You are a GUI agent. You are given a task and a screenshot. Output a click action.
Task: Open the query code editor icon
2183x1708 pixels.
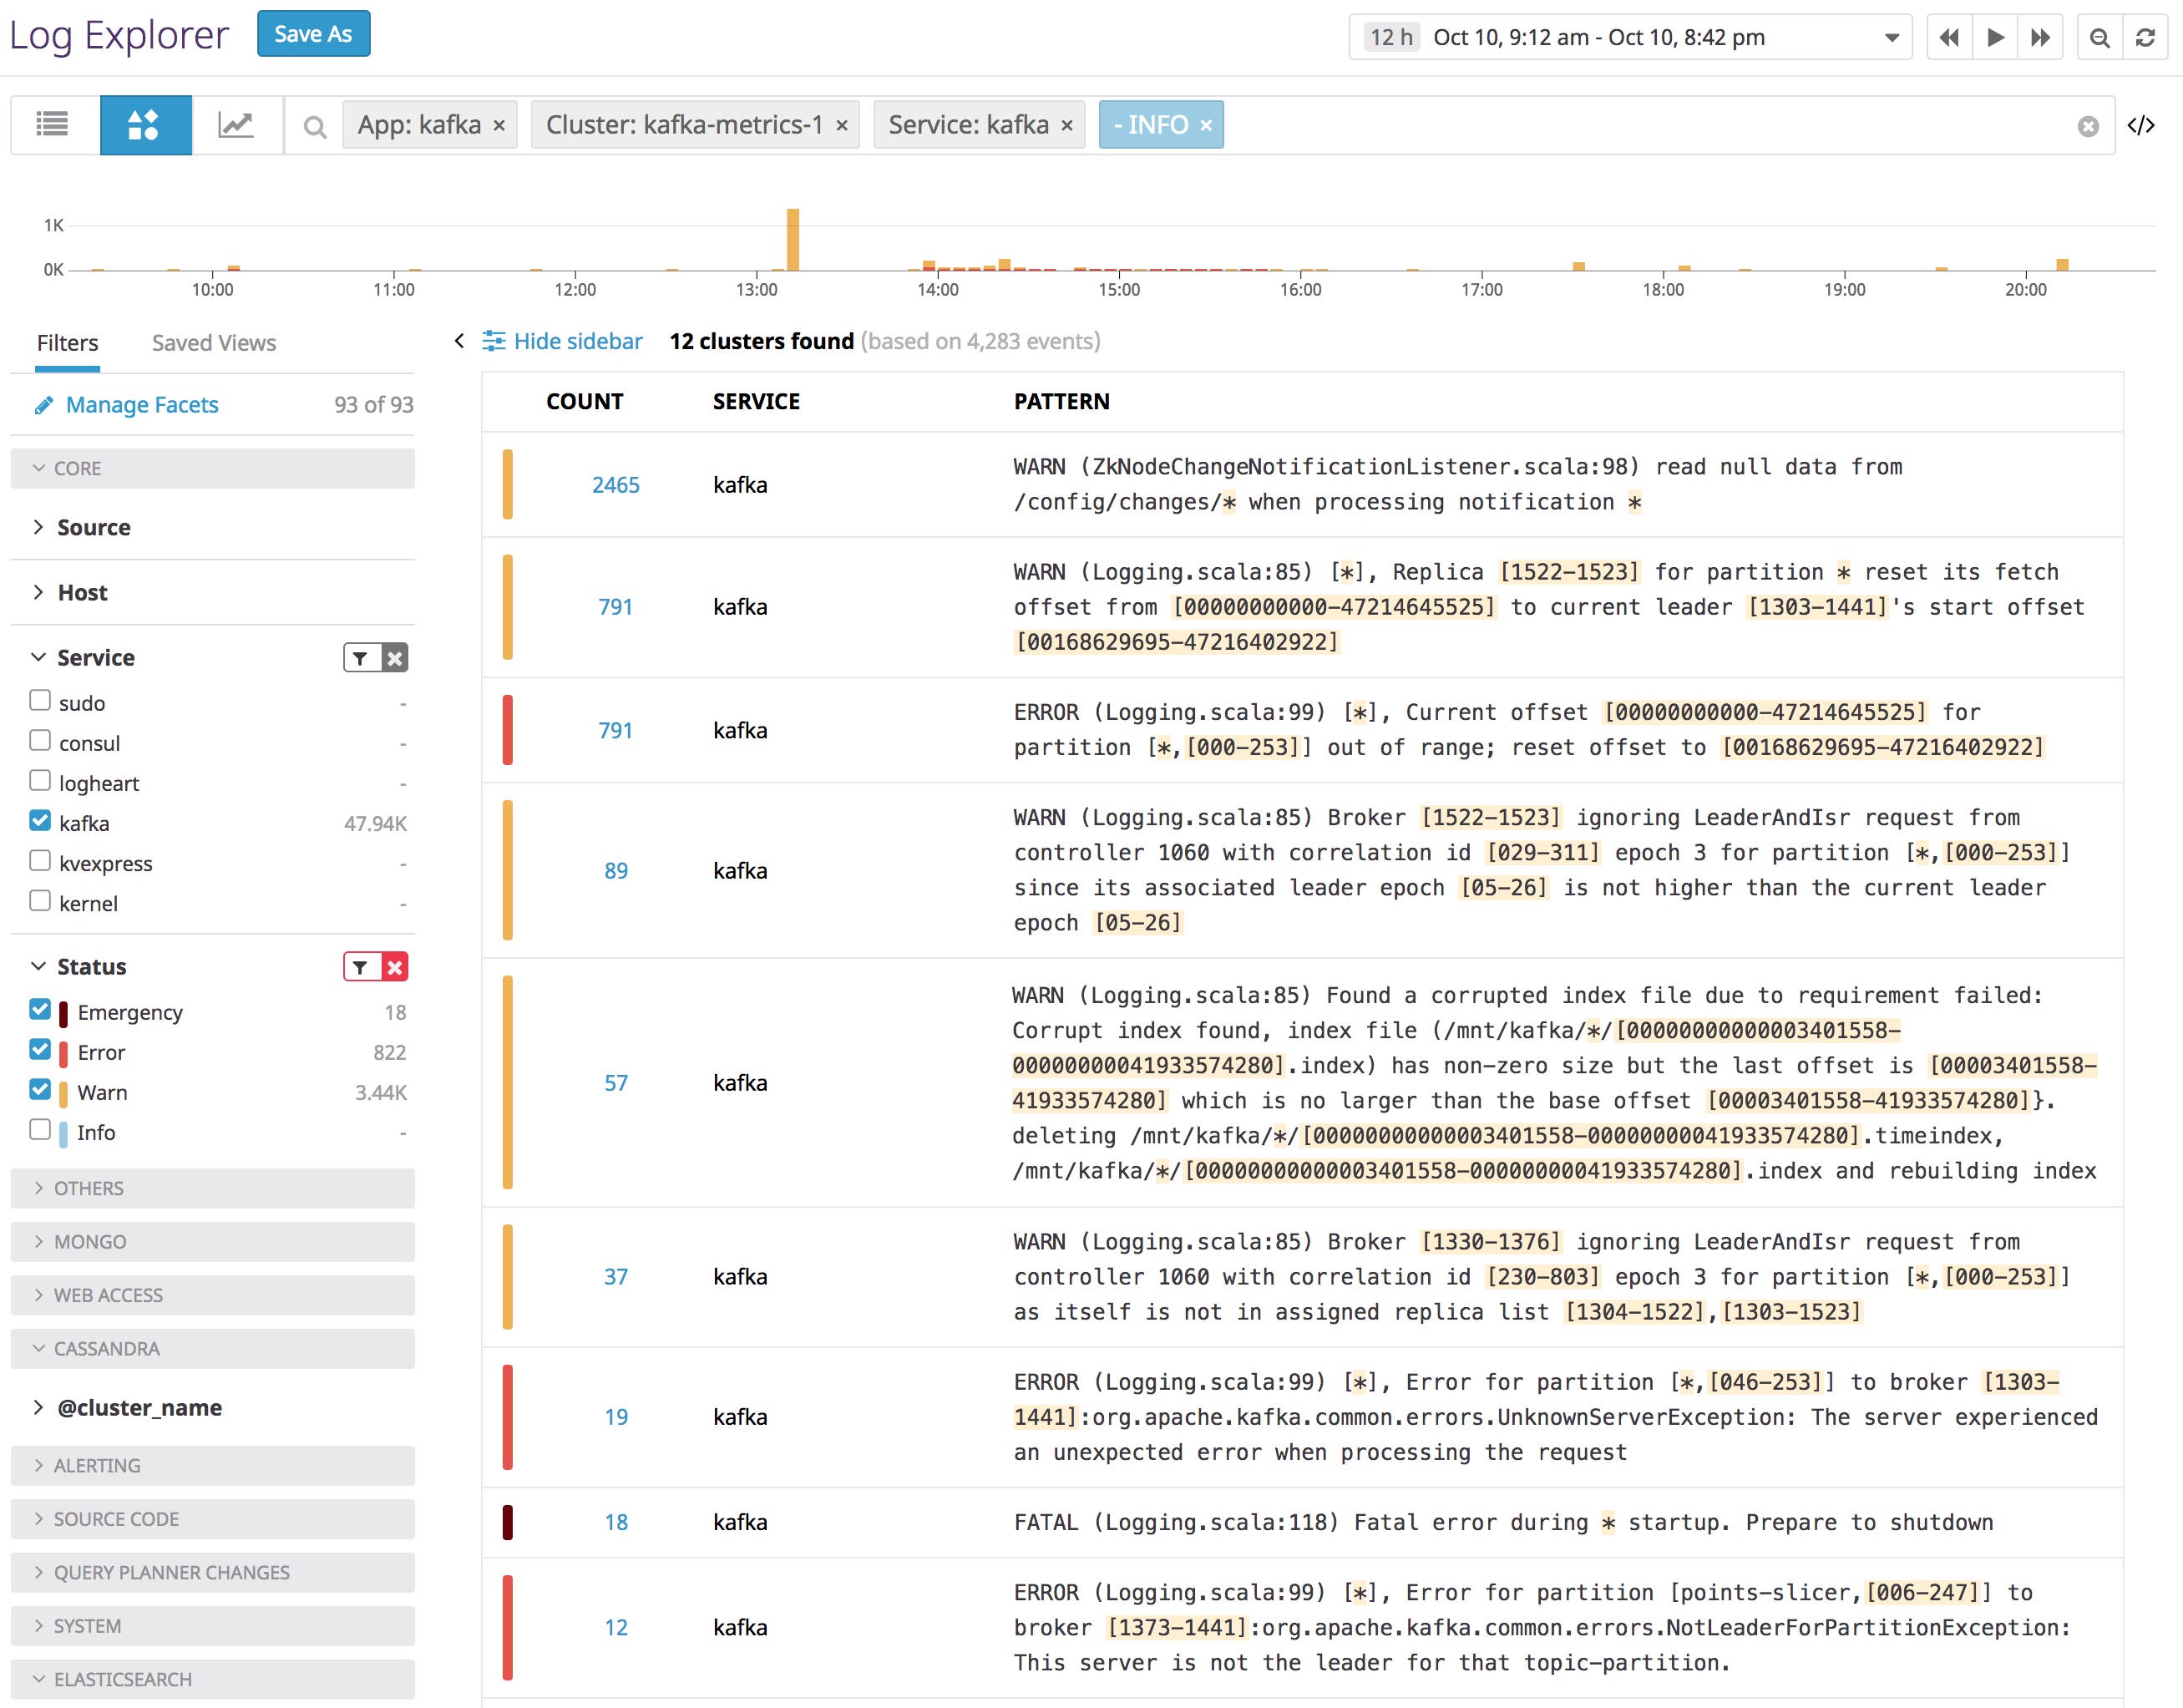[2143, 125]
